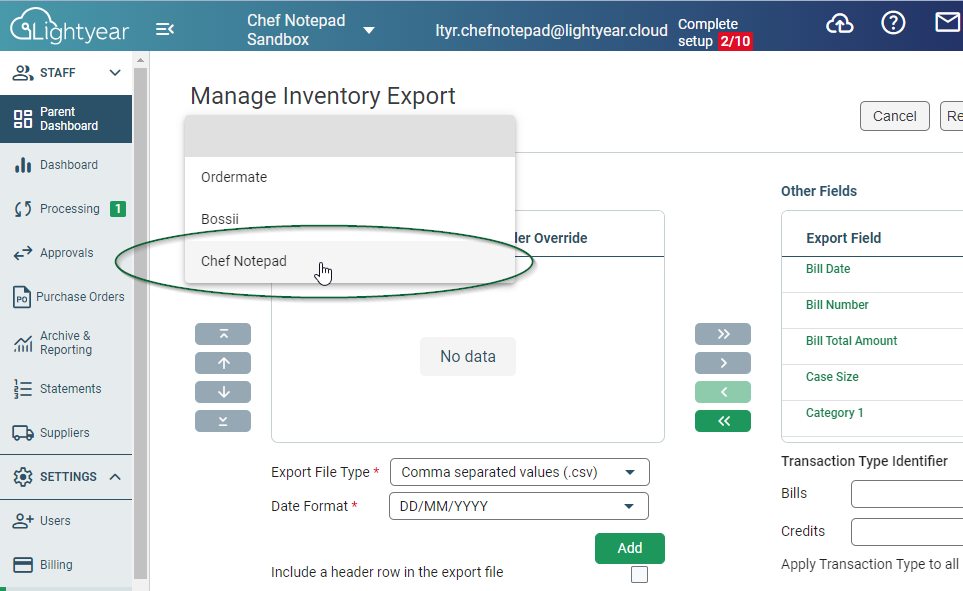
Task: Open the Export File Type dropdown
Action: click(520, 472)
